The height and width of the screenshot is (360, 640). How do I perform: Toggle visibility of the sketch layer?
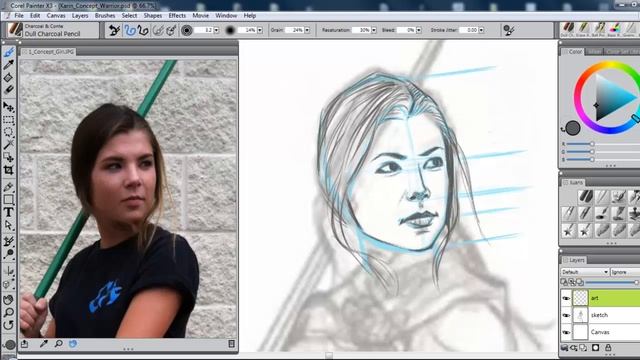(x=566, y=316)
